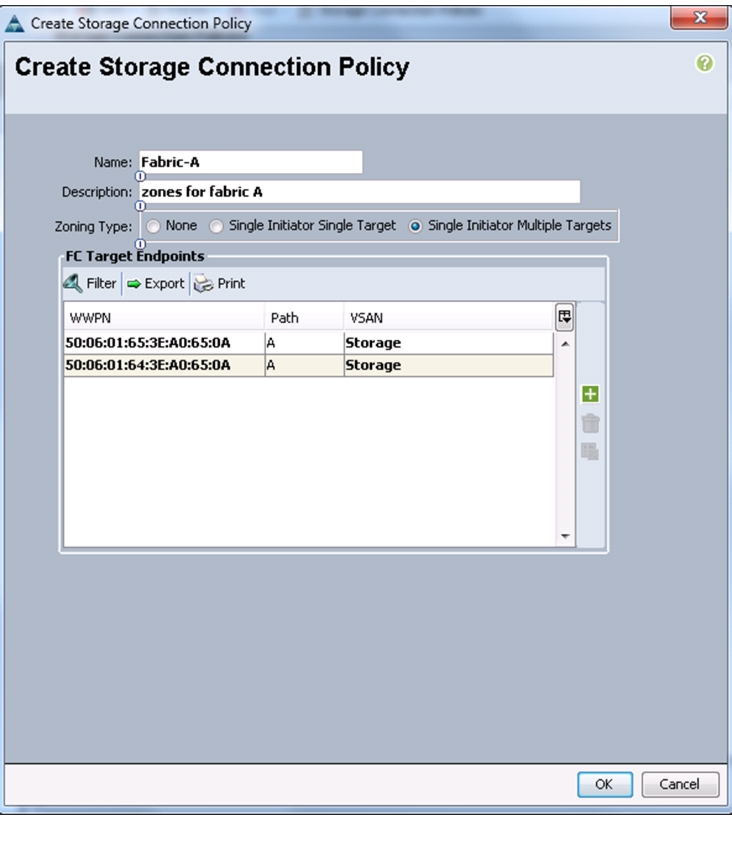
Task: Click the trash delete endpoint icon
Action: (x=590, y=423)
